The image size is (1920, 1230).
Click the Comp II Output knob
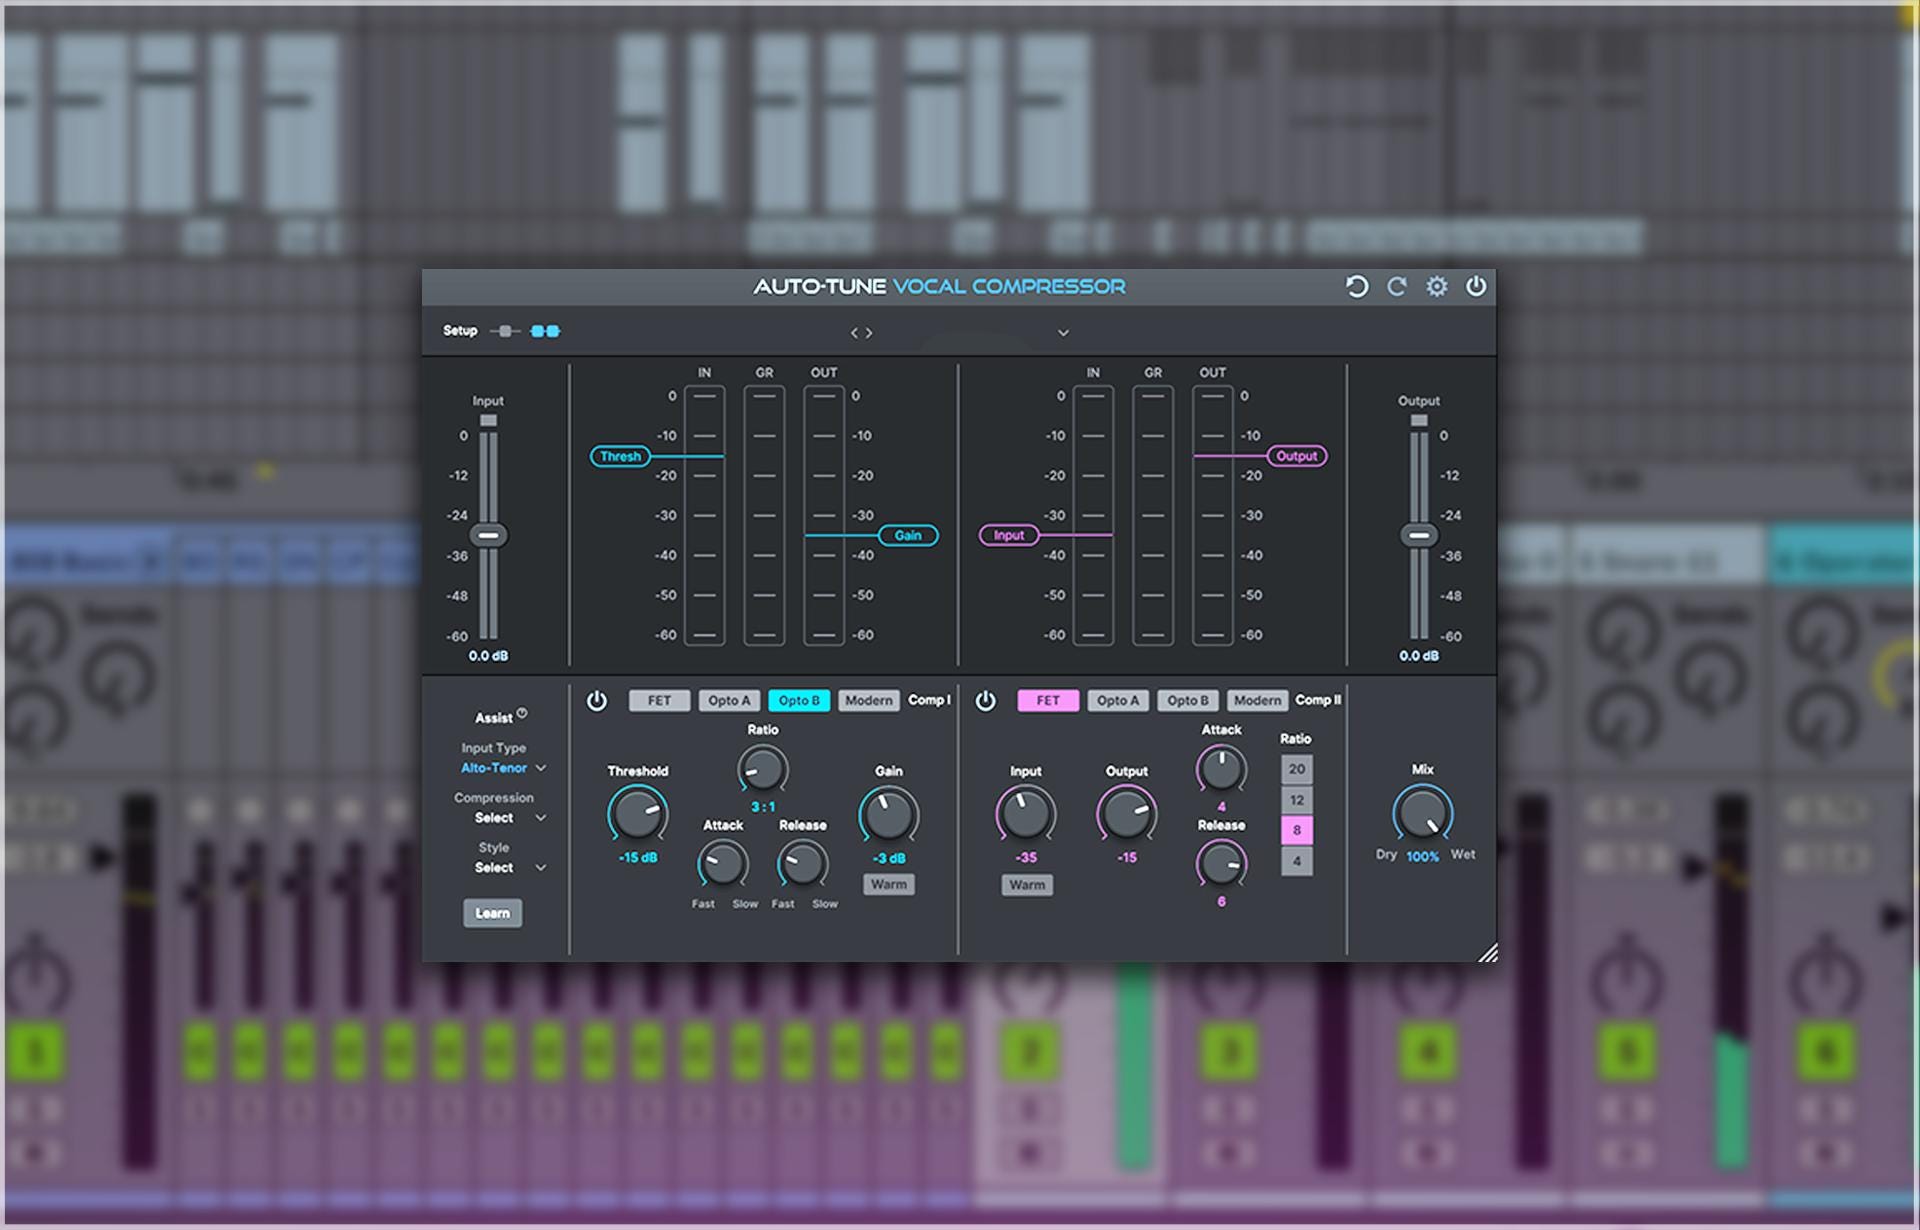pyautogui.click(x=1127, y=814)
